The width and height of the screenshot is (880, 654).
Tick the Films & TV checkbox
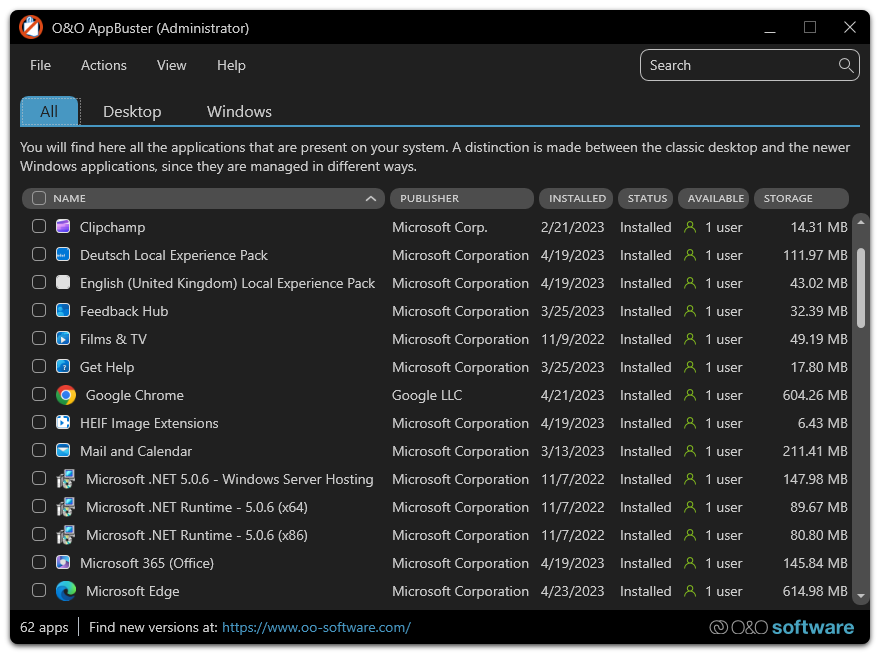(x=39, y=339)
